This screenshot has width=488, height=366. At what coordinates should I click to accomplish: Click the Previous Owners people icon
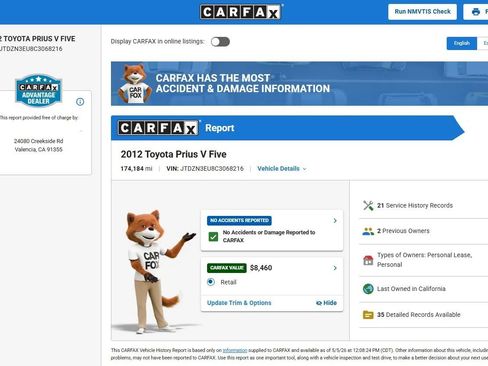coord(368,231)
